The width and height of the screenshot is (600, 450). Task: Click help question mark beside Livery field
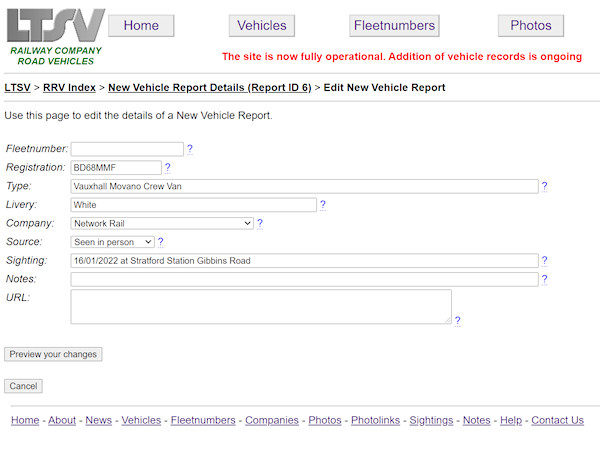pos(322,205)
